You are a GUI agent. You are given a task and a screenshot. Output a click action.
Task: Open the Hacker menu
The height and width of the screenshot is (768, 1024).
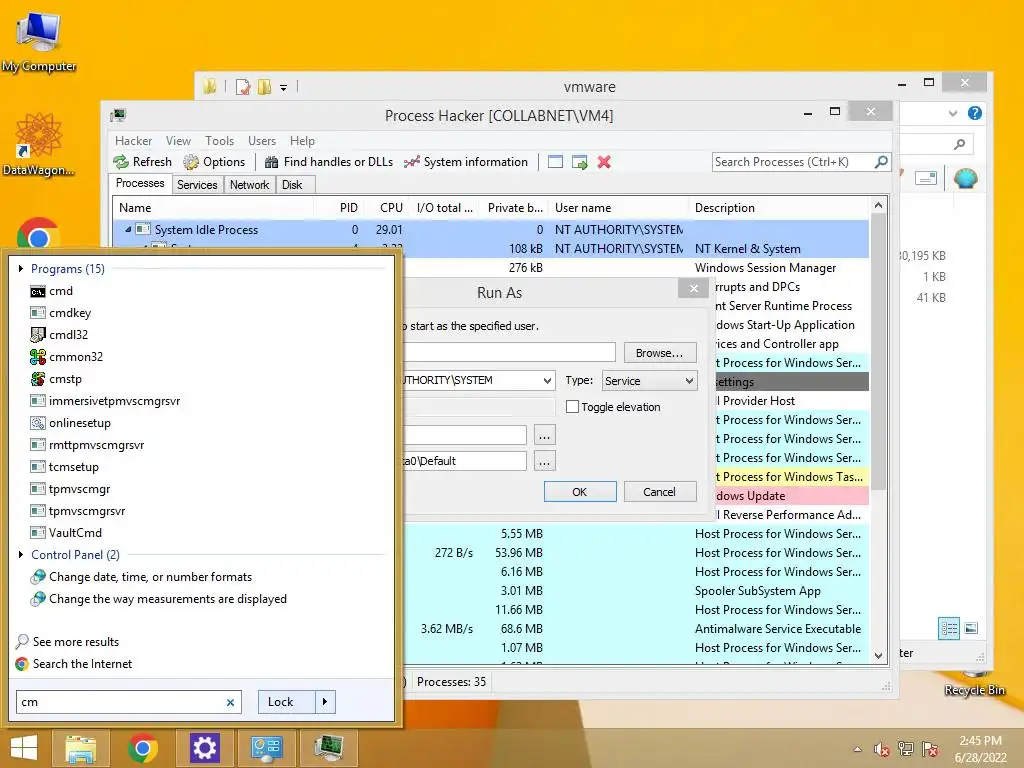[133, 141]
